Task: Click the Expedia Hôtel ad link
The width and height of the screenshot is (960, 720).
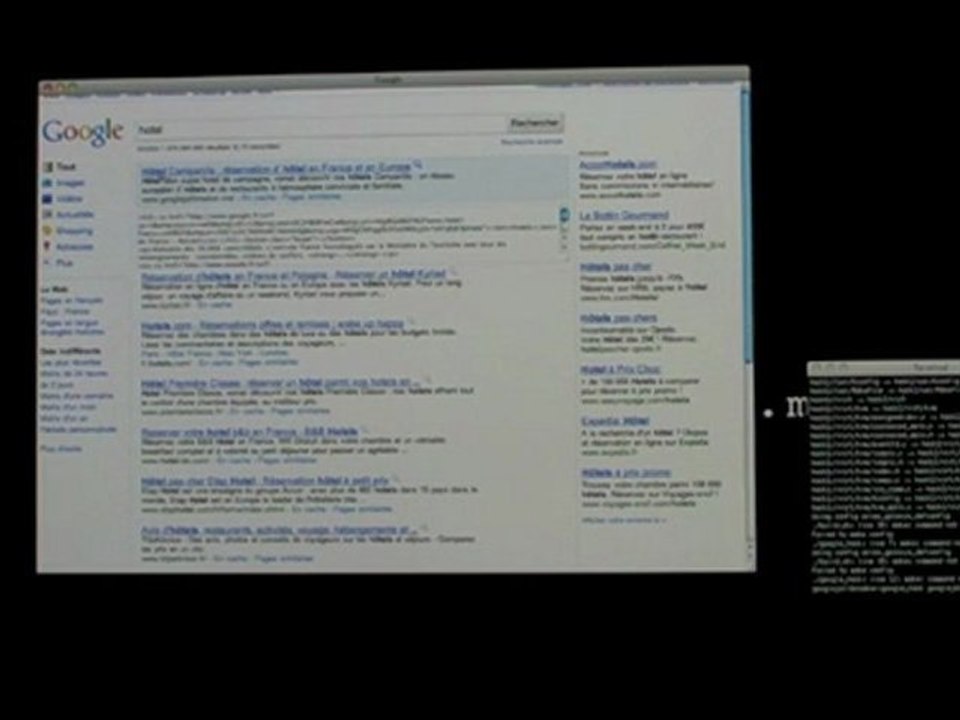Action: point(615,422)
